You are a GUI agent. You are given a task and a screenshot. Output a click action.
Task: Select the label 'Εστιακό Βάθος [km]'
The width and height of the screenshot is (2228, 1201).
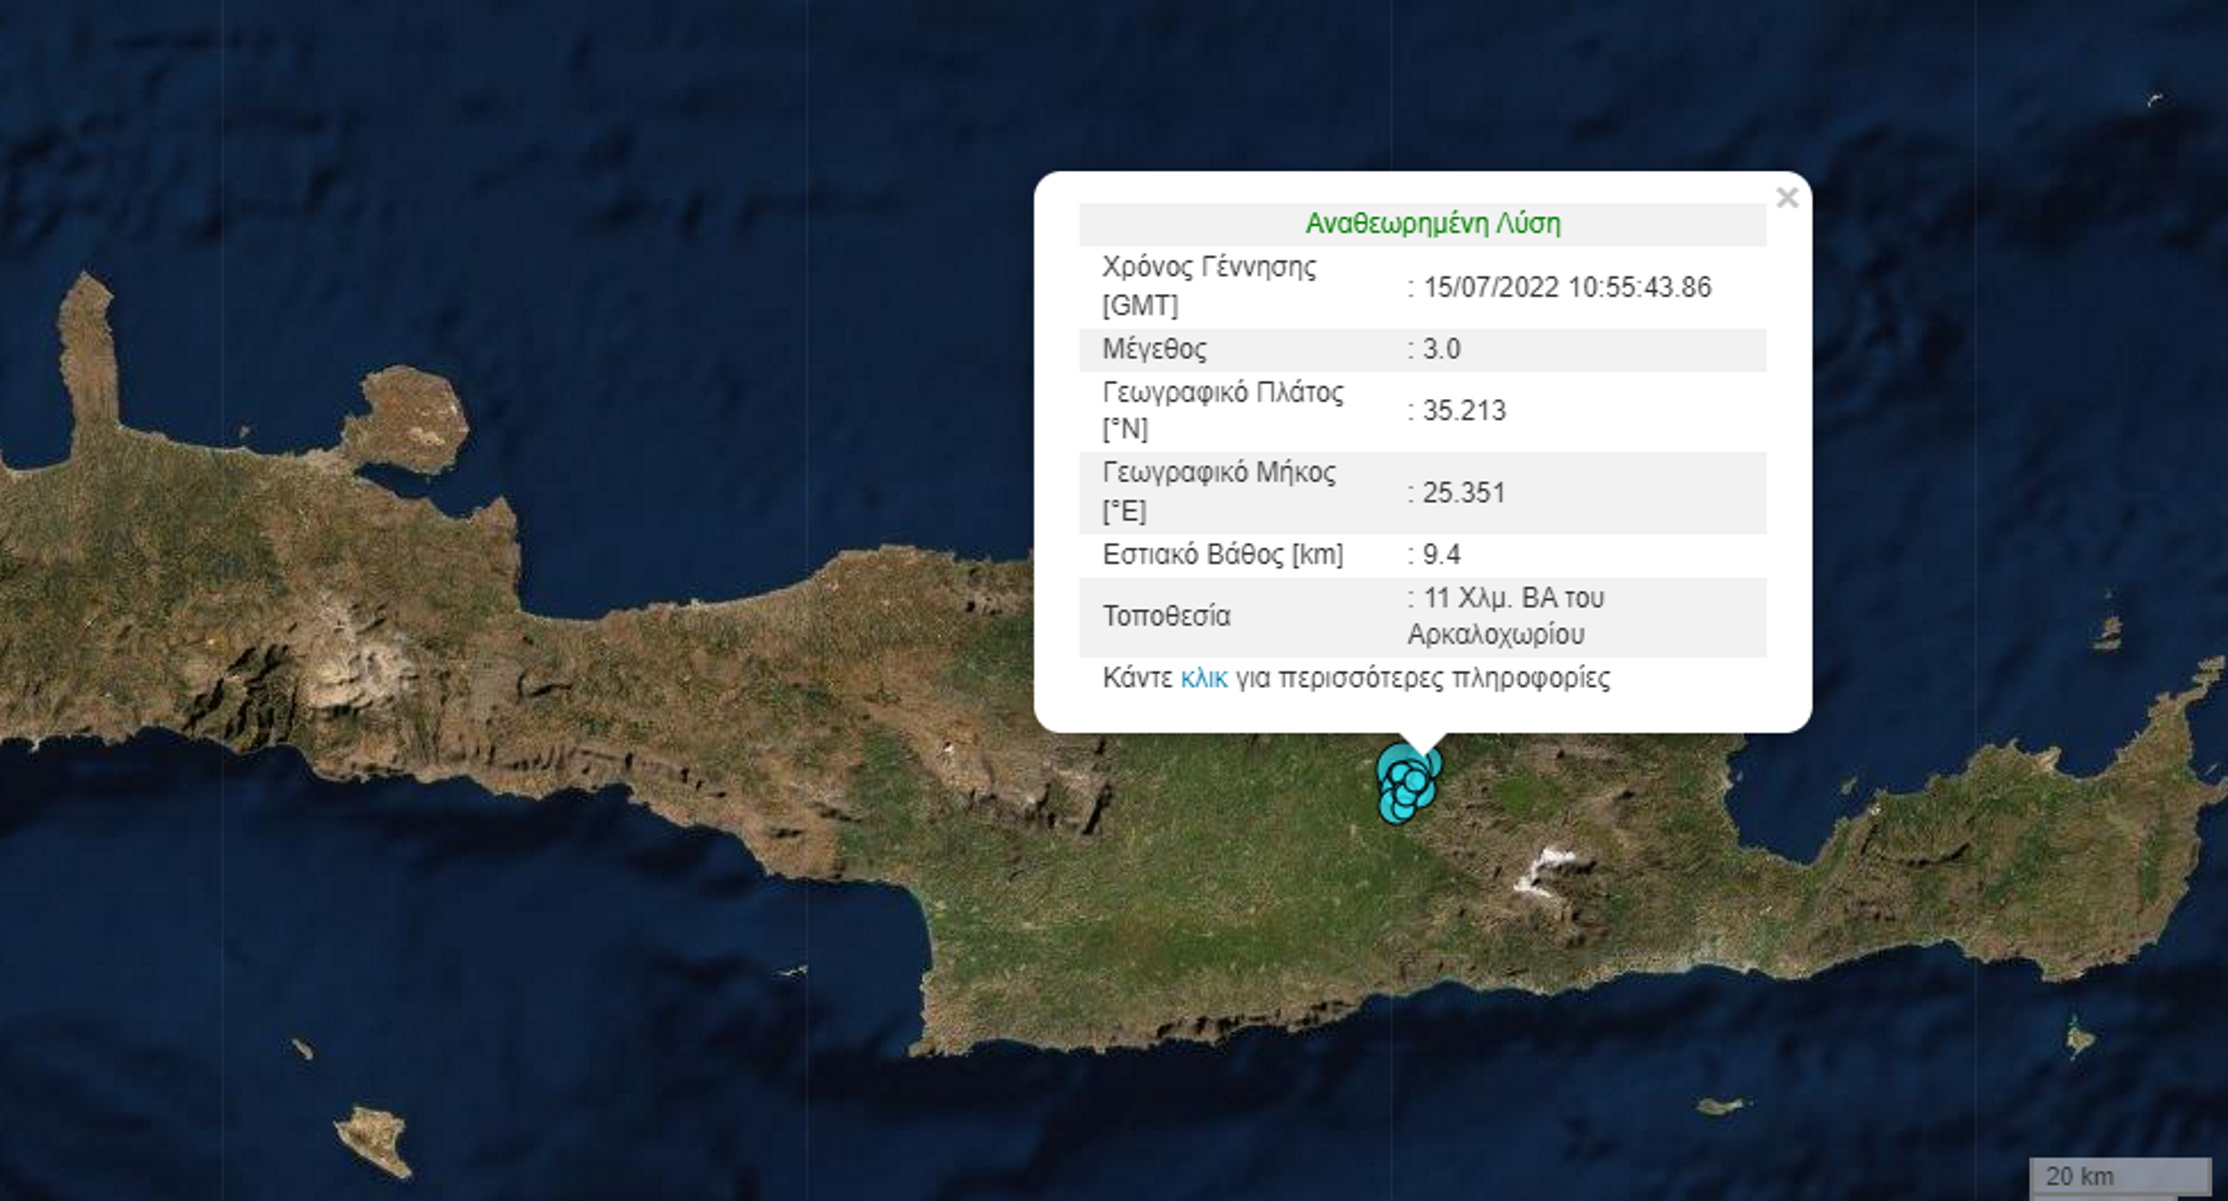point(1222,554)
